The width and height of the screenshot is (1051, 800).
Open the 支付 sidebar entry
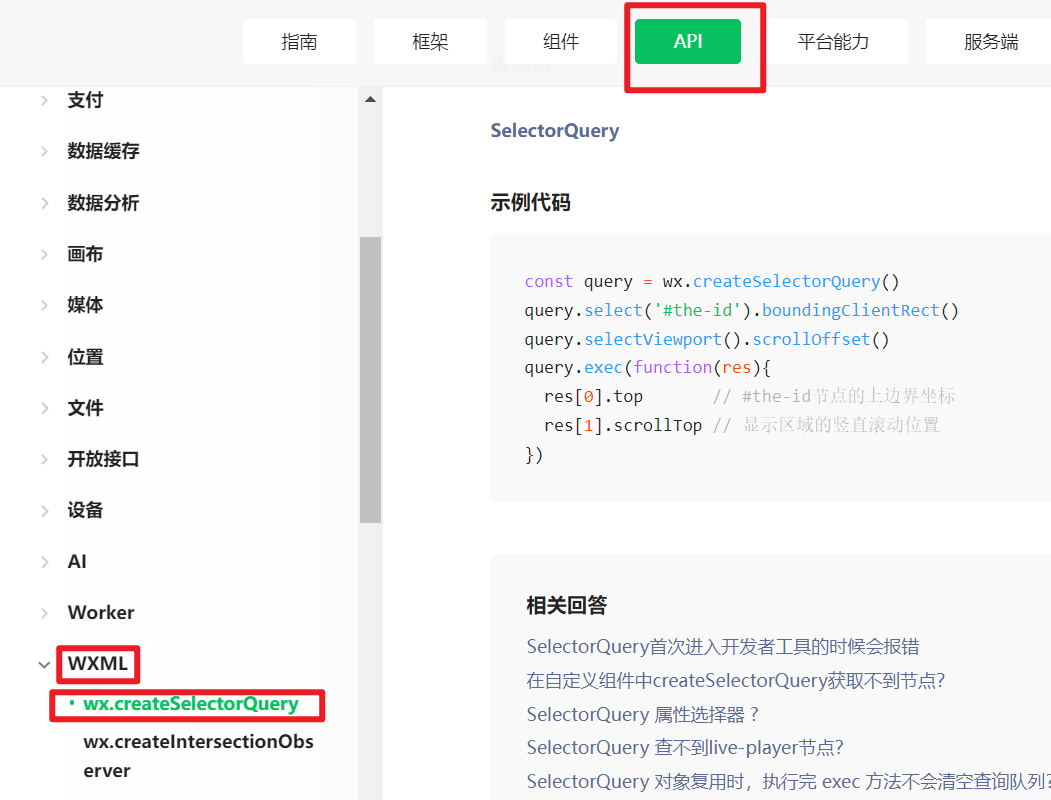(85, 101)
